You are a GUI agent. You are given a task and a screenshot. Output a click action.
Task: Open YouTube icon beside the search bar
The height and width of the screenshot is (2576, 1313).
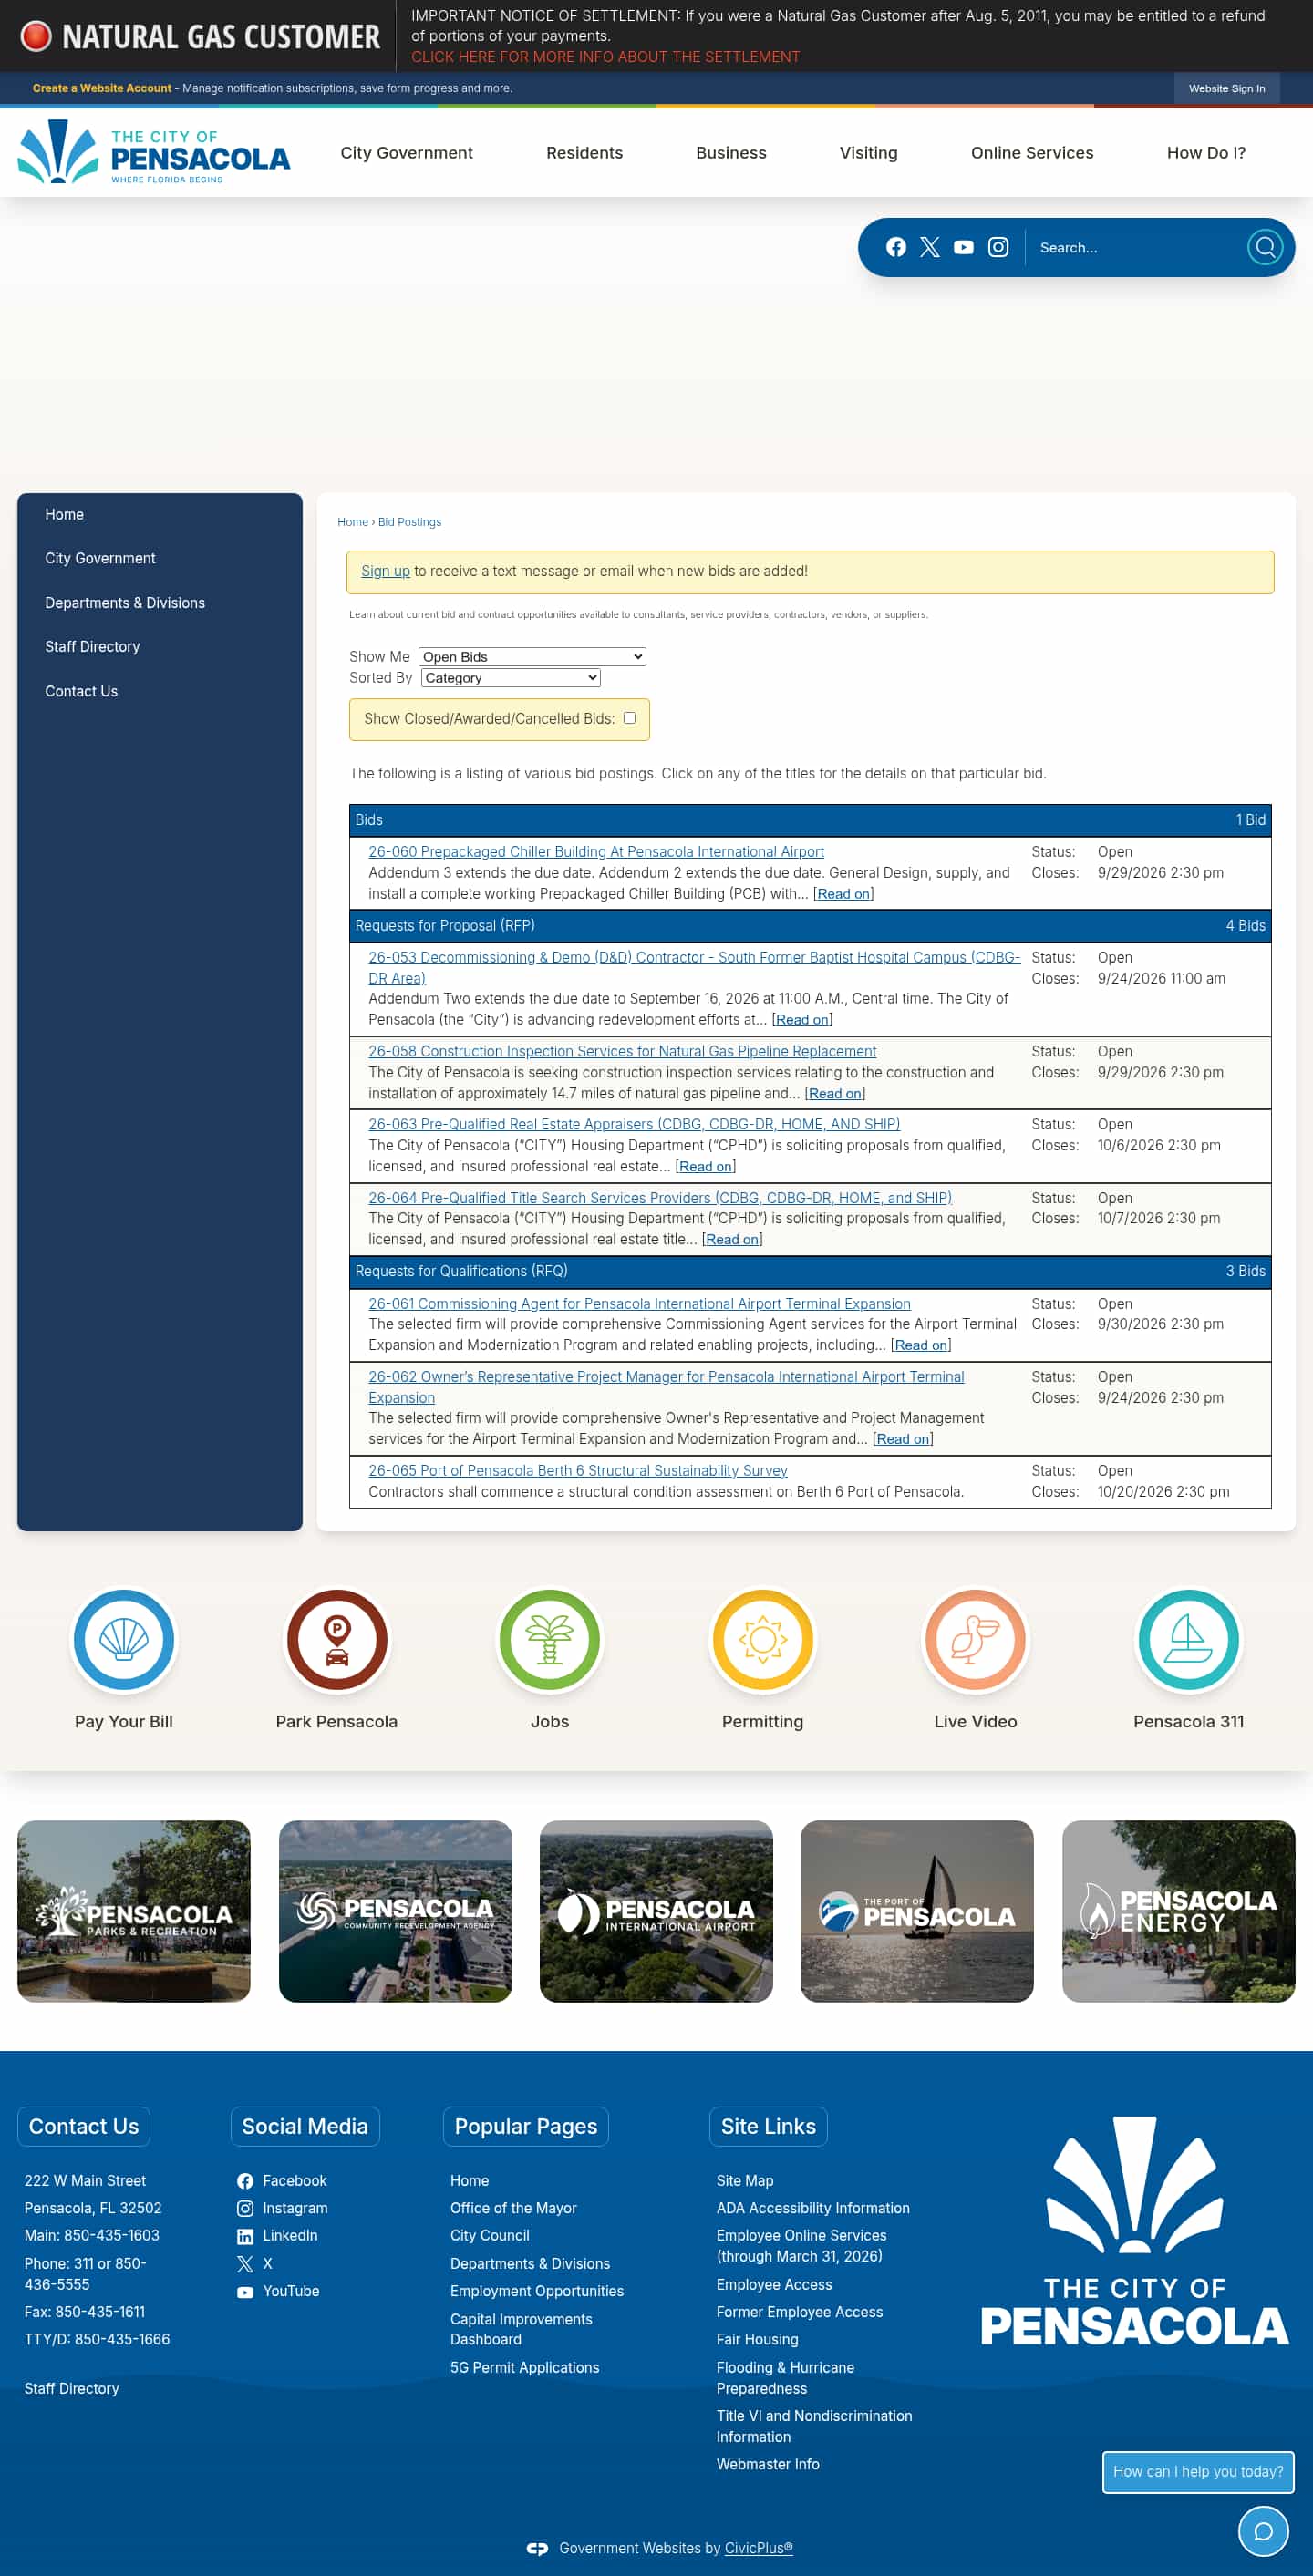(964, 247)
